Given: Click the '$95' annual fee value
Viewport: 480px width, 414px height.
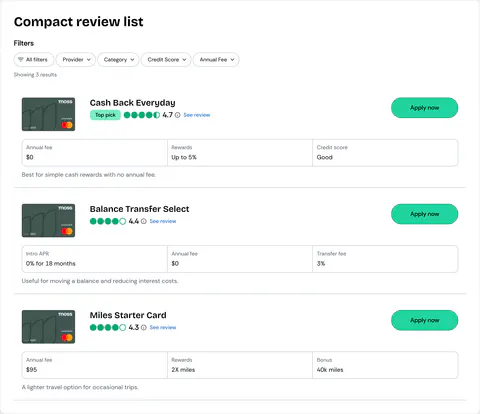Looking at the screenshot, I should [32, 370].
